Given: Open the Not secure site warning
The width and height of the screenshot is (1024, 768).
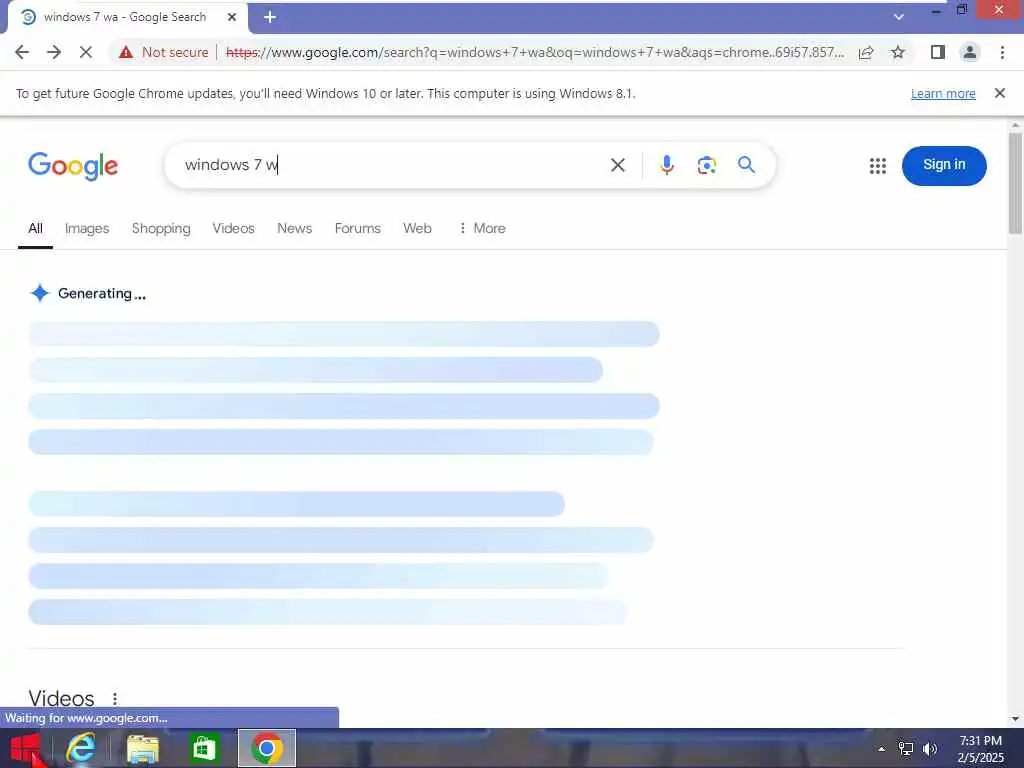Looking at the screenshot, I should [163, 52].
